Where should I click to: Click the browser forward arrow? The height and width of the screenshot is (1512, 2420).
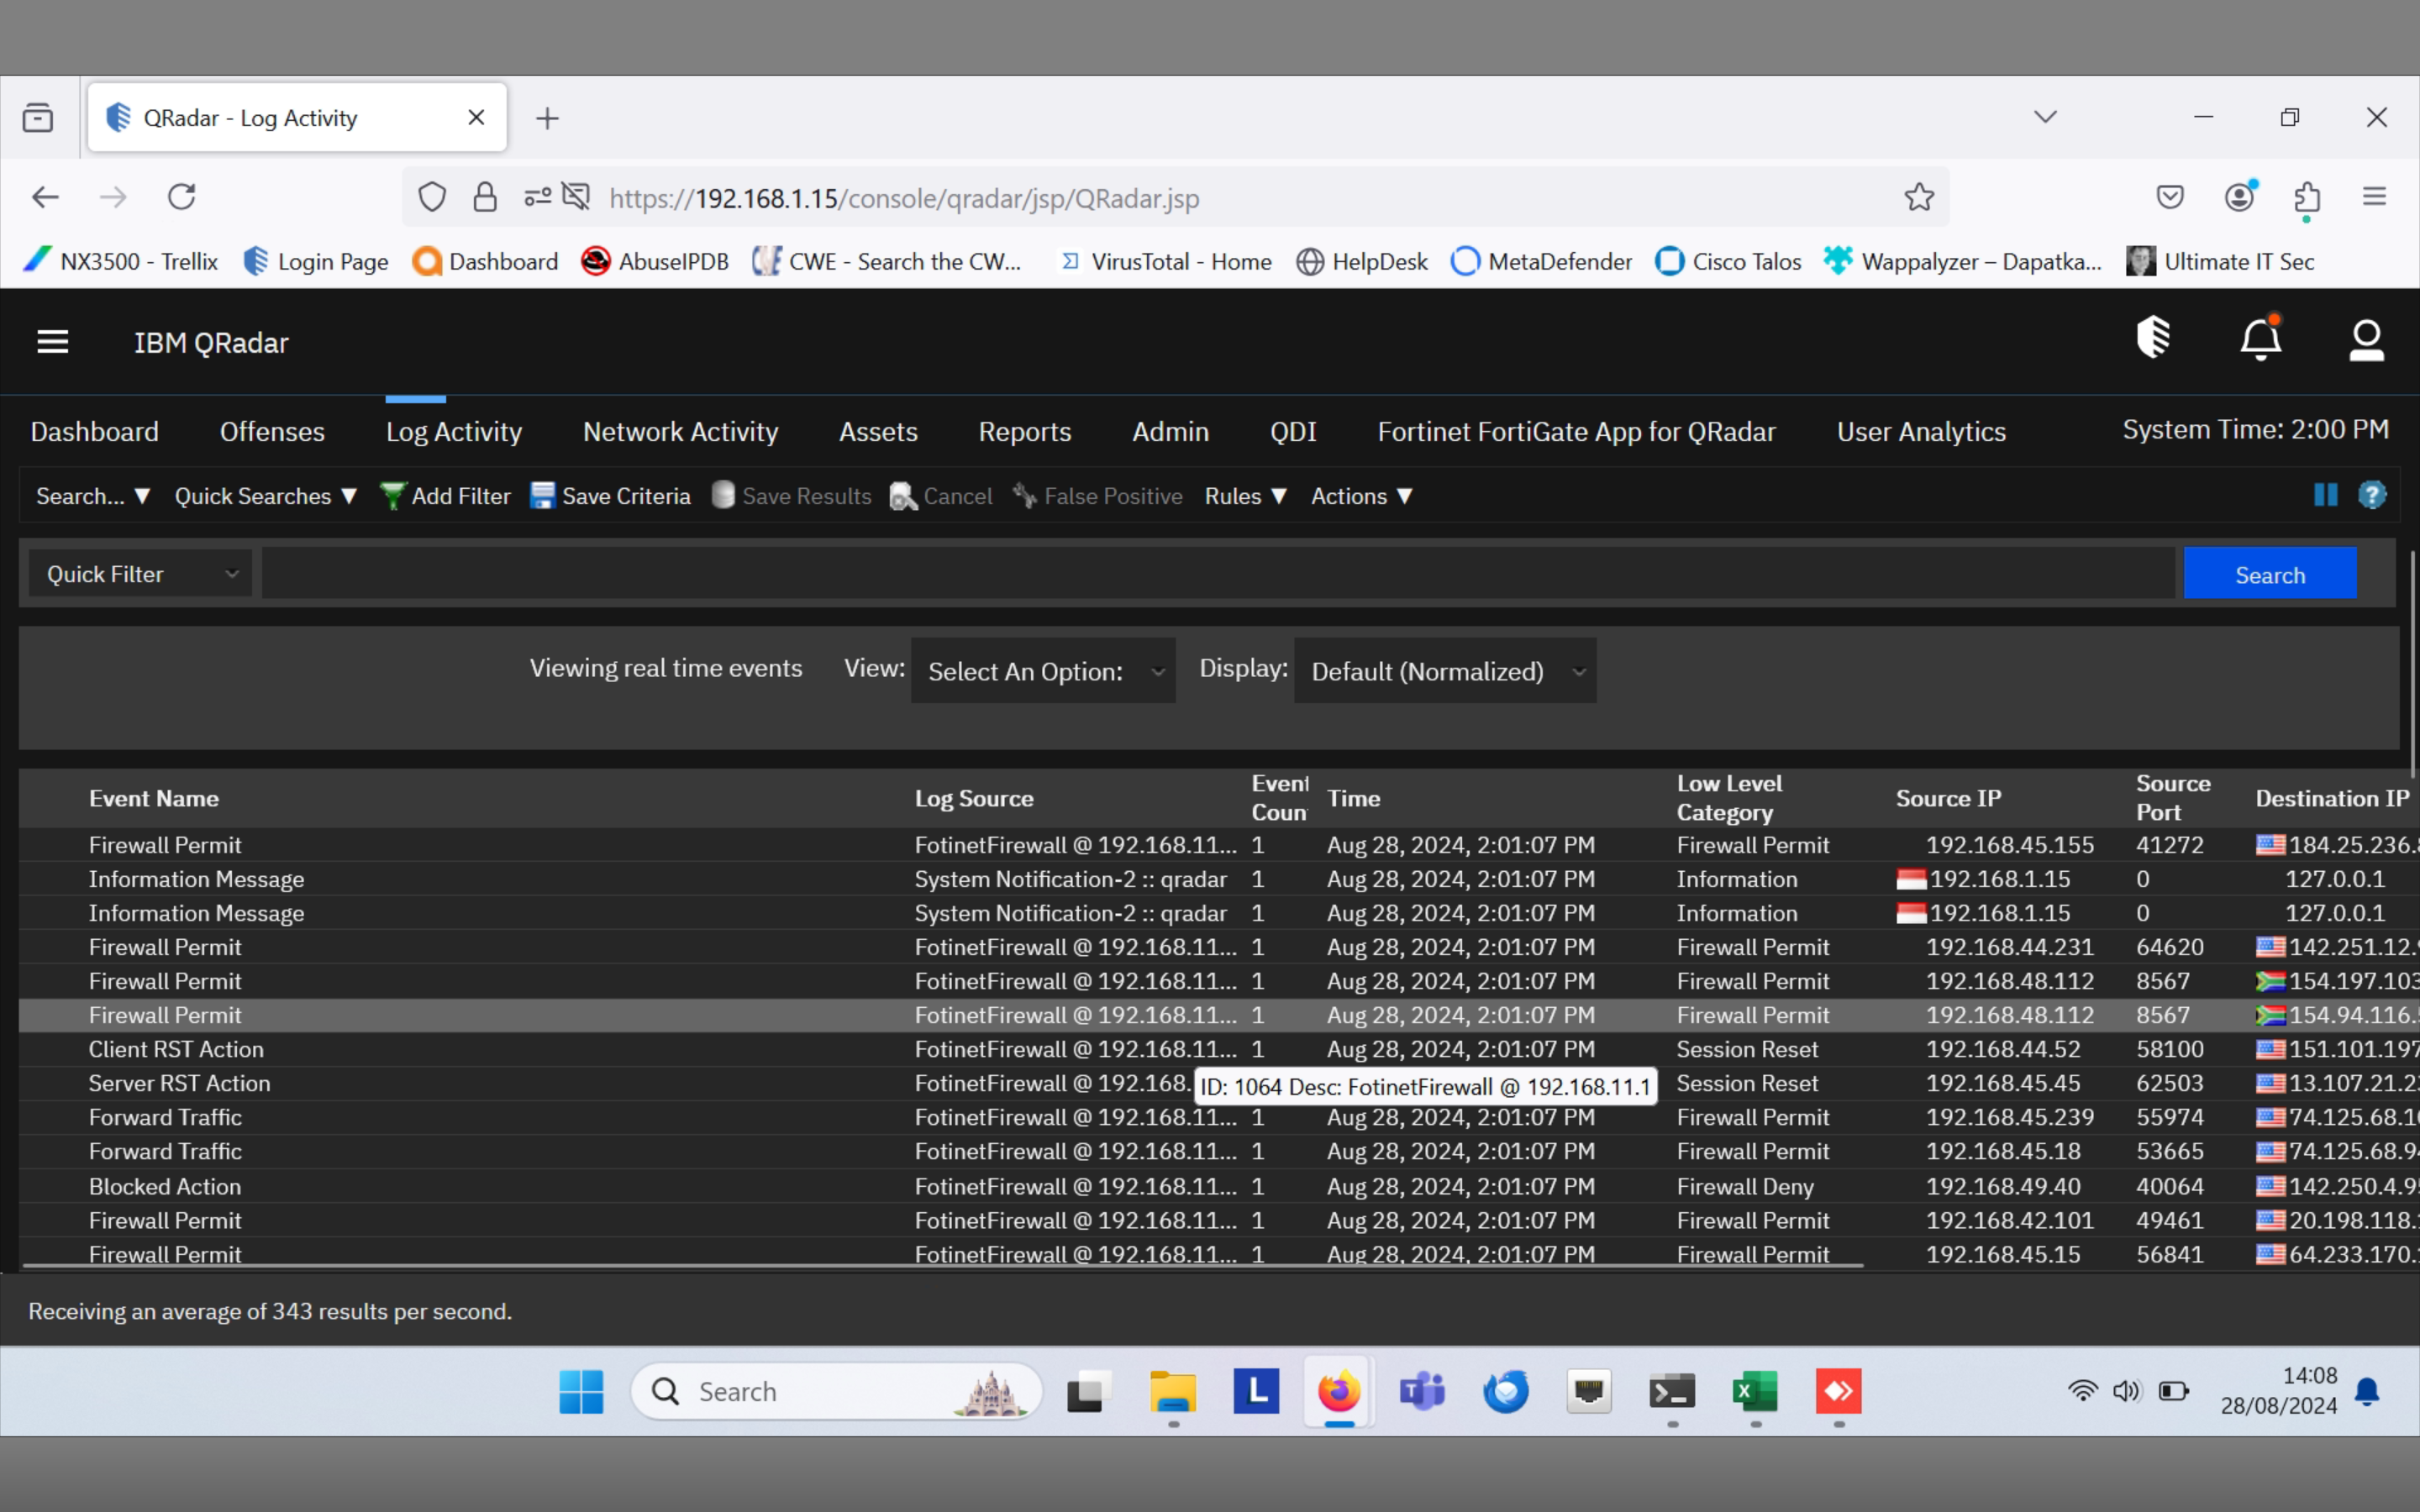[113, 197]
